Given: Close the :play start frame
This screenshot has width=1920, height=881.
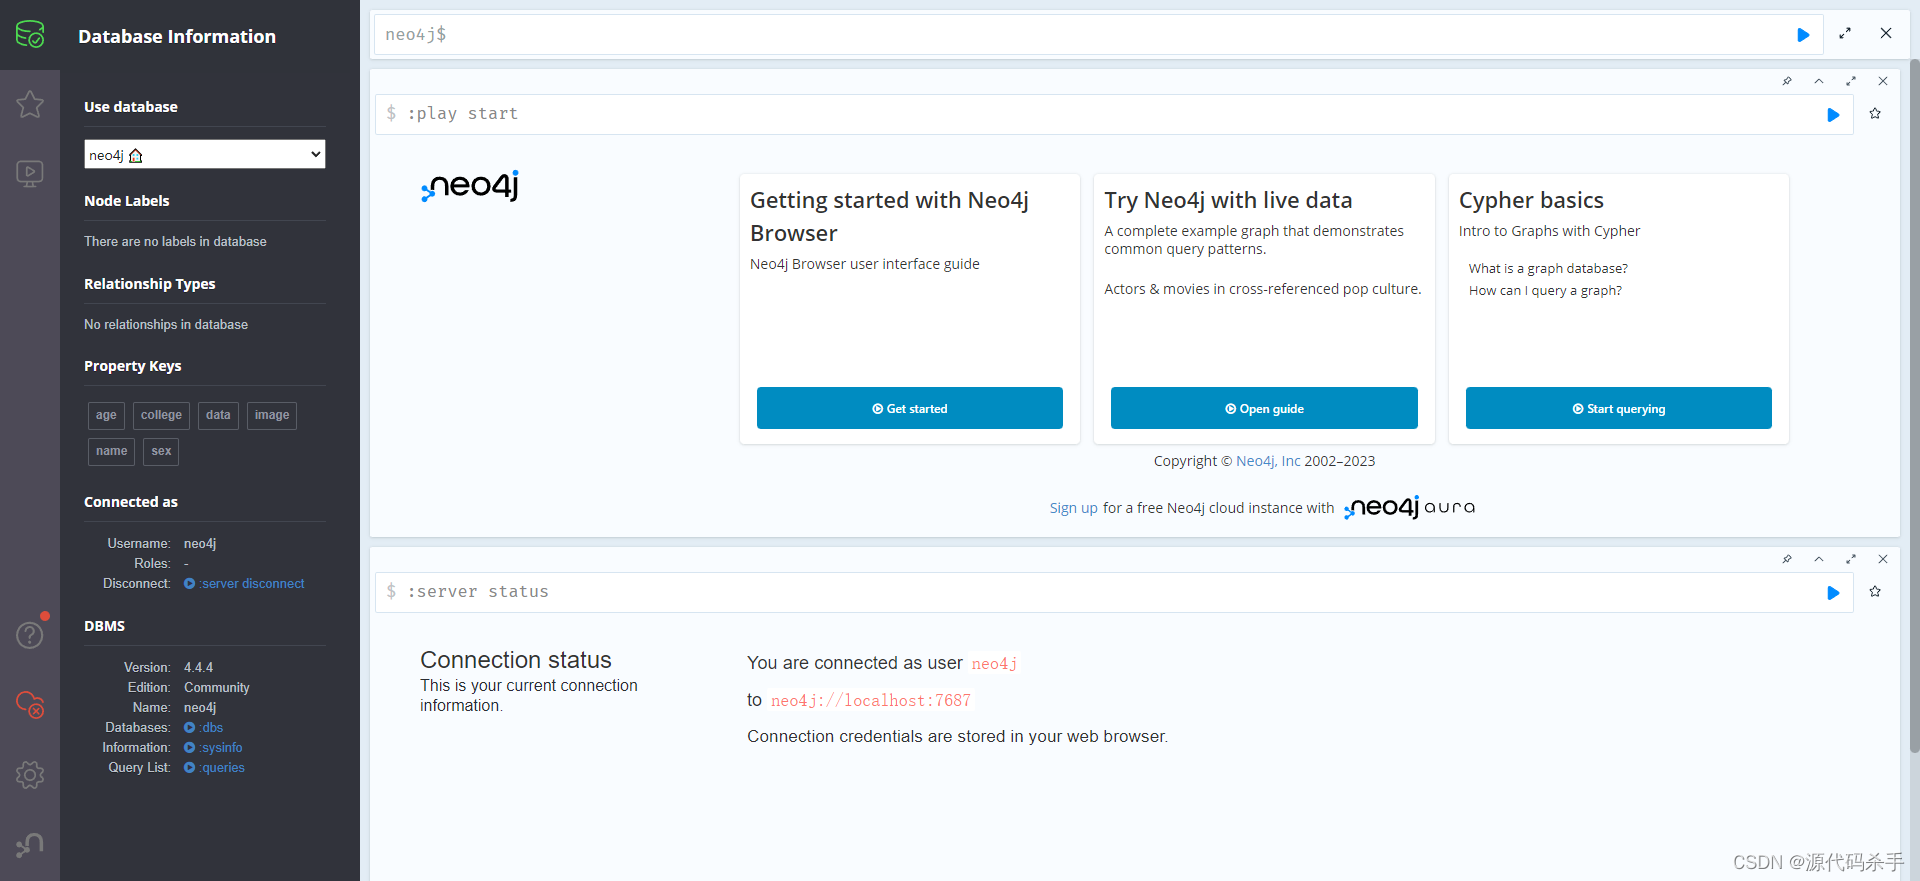Looking at the screenshot, I should (x=1883, y=81).
